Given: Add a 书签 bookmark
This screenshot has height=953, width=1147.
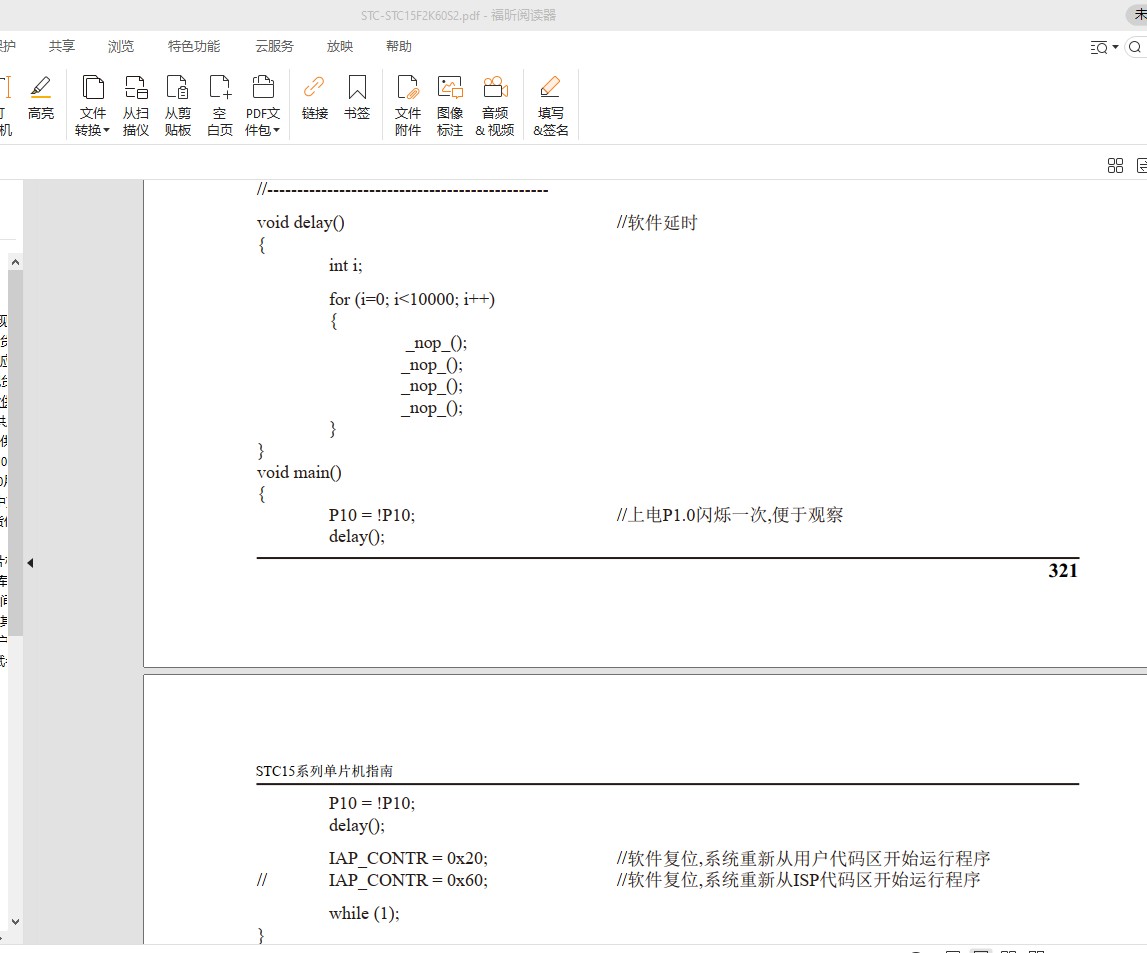Looking at the screenshot, I should (357, 98).
